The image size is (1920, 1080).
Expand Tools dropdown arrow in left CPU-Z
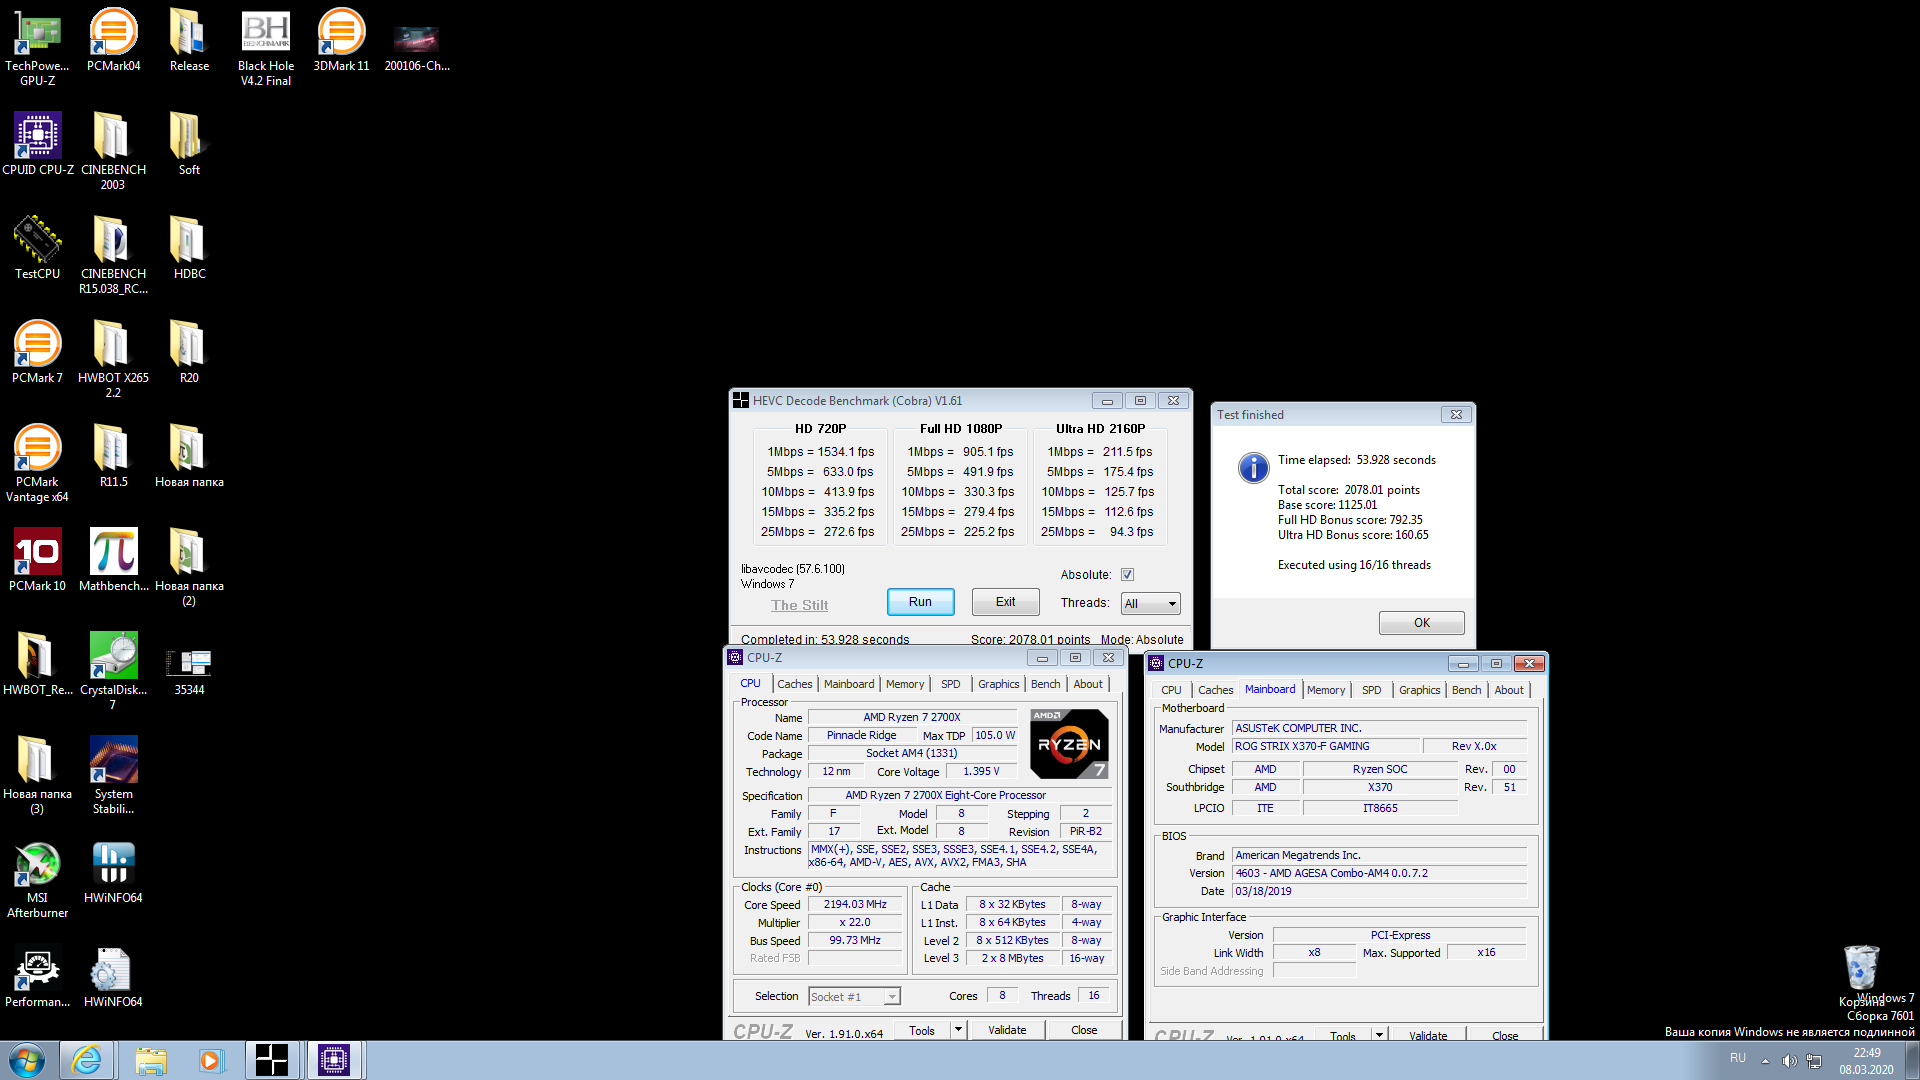pos(958,1030)
